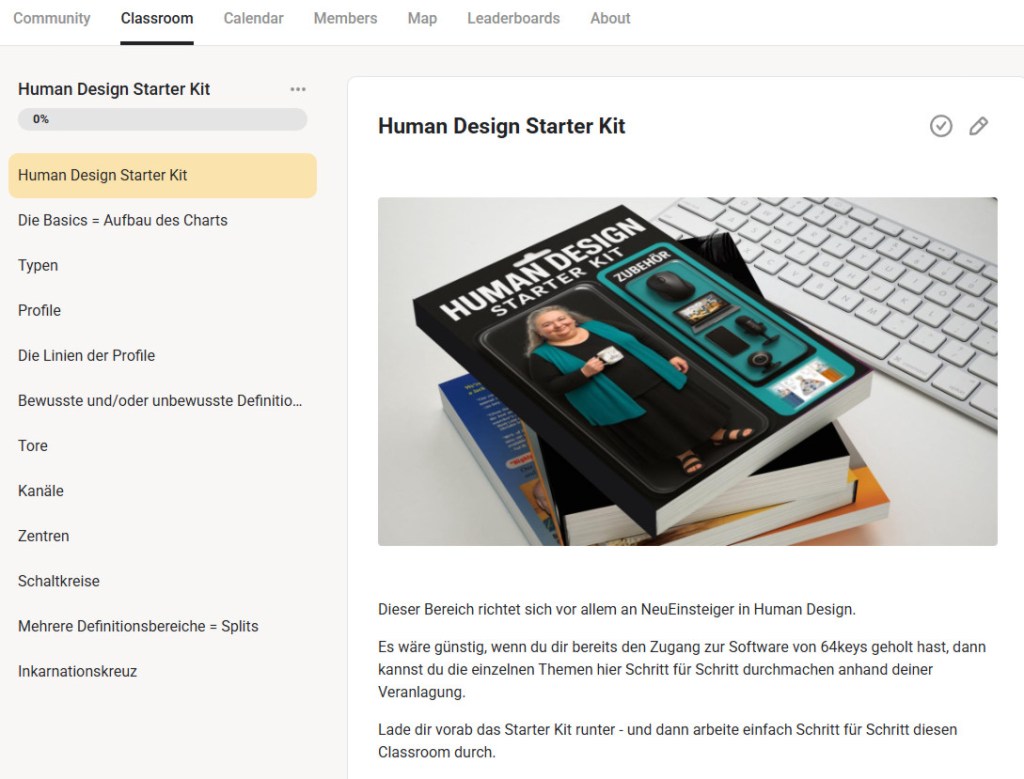Open the three-dot course options menu
This screenshot has height=779, width=1024.
(x=298, y=89)
